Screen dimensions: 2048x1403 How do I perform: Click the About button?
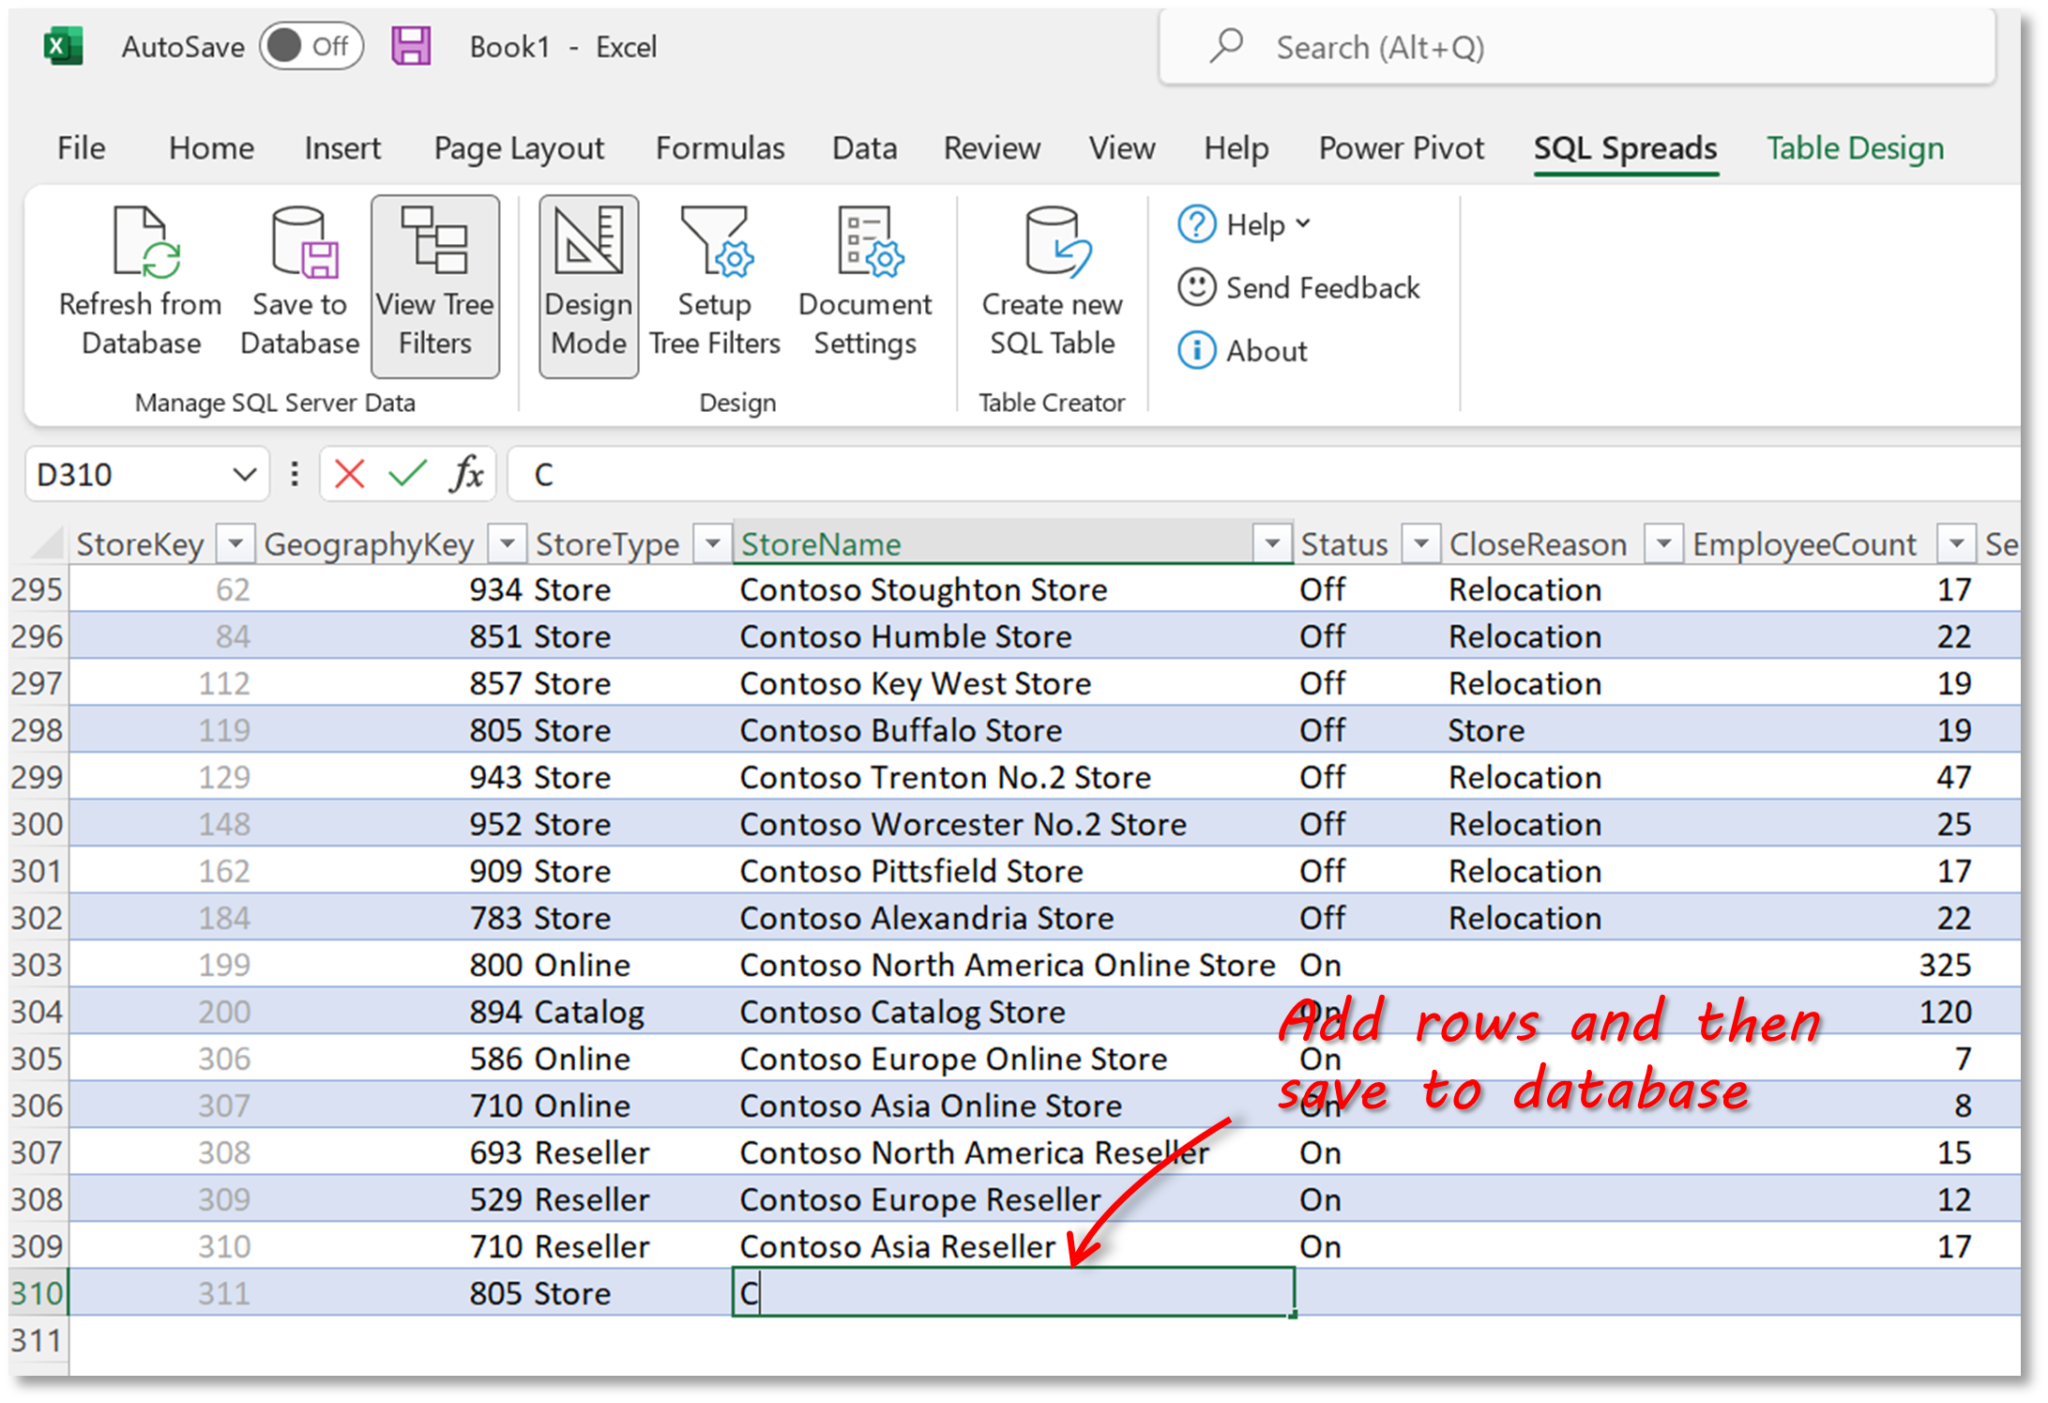[x=1265, y=351]
